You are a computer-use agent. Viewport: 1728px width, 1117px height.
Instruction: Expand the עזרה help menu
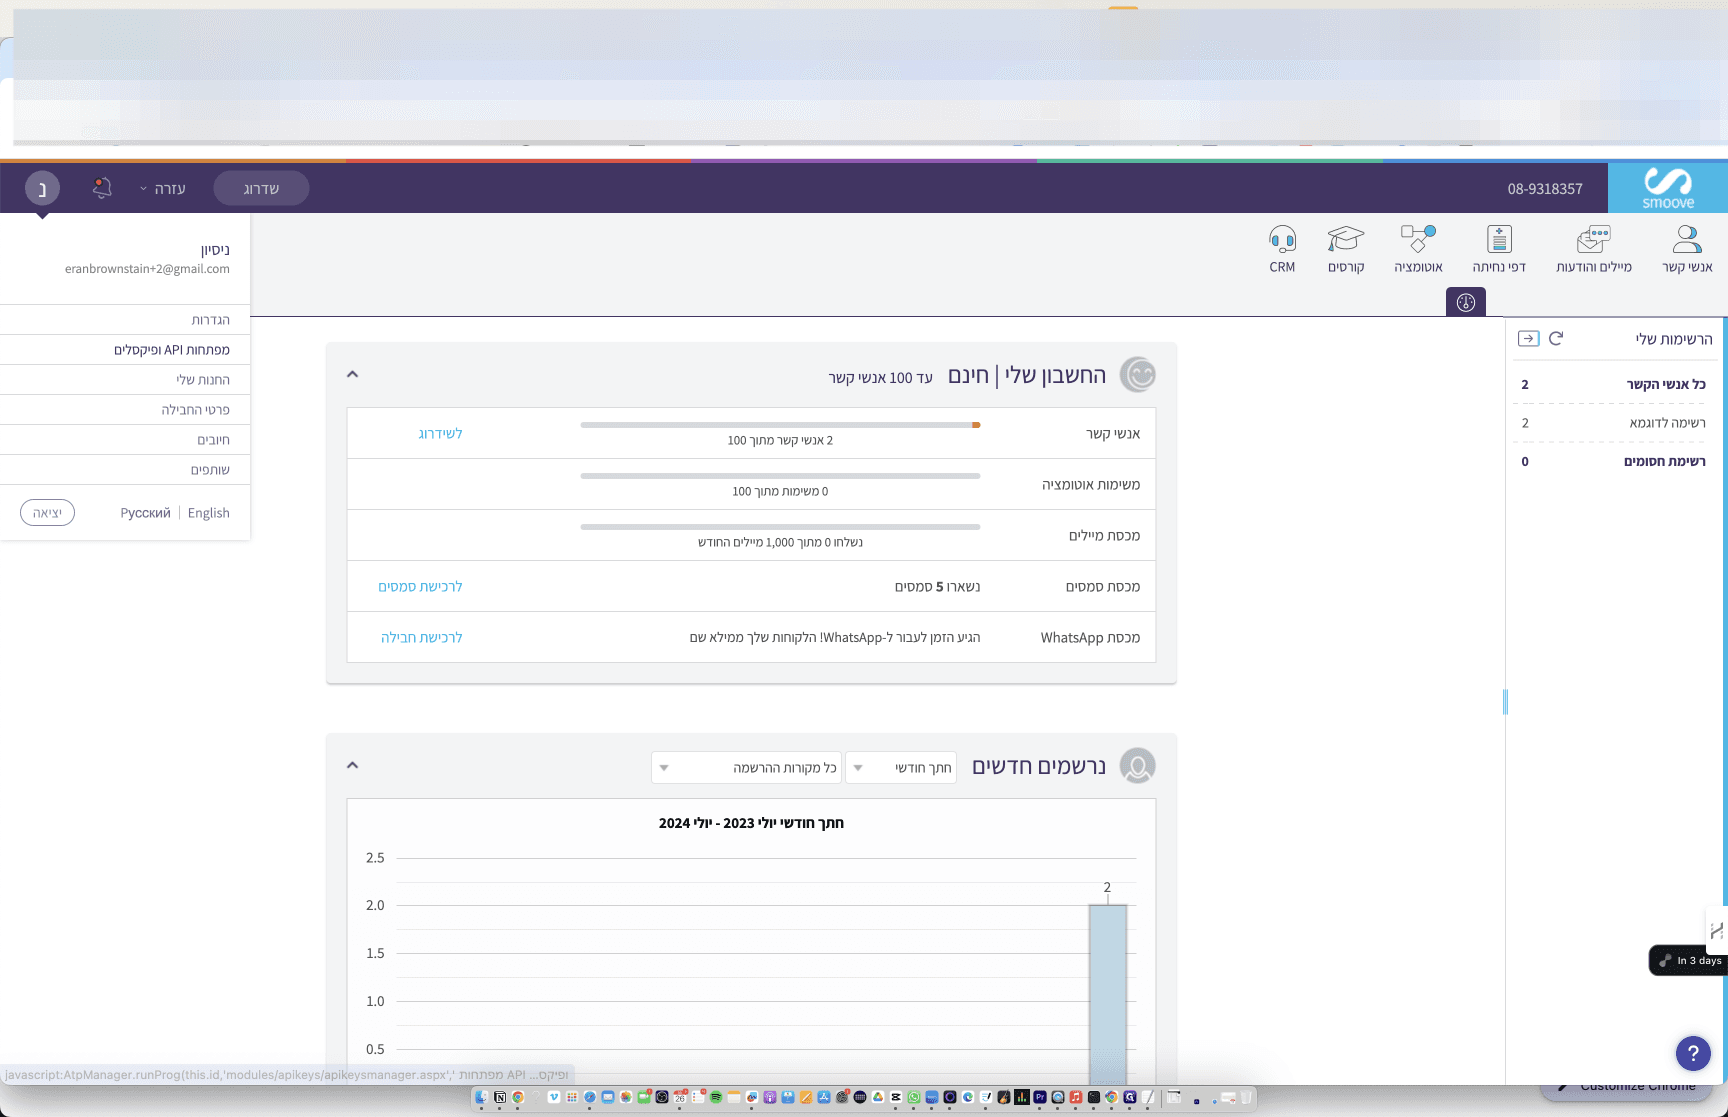click(163, 188)
